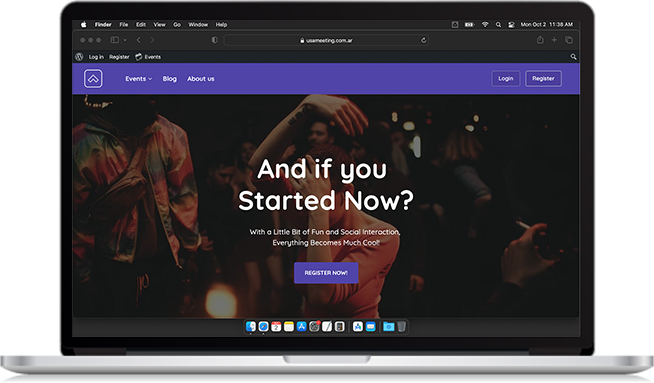654x383 pixels.
Task: Open Safari from the dock
Action: tap(263, 326)
